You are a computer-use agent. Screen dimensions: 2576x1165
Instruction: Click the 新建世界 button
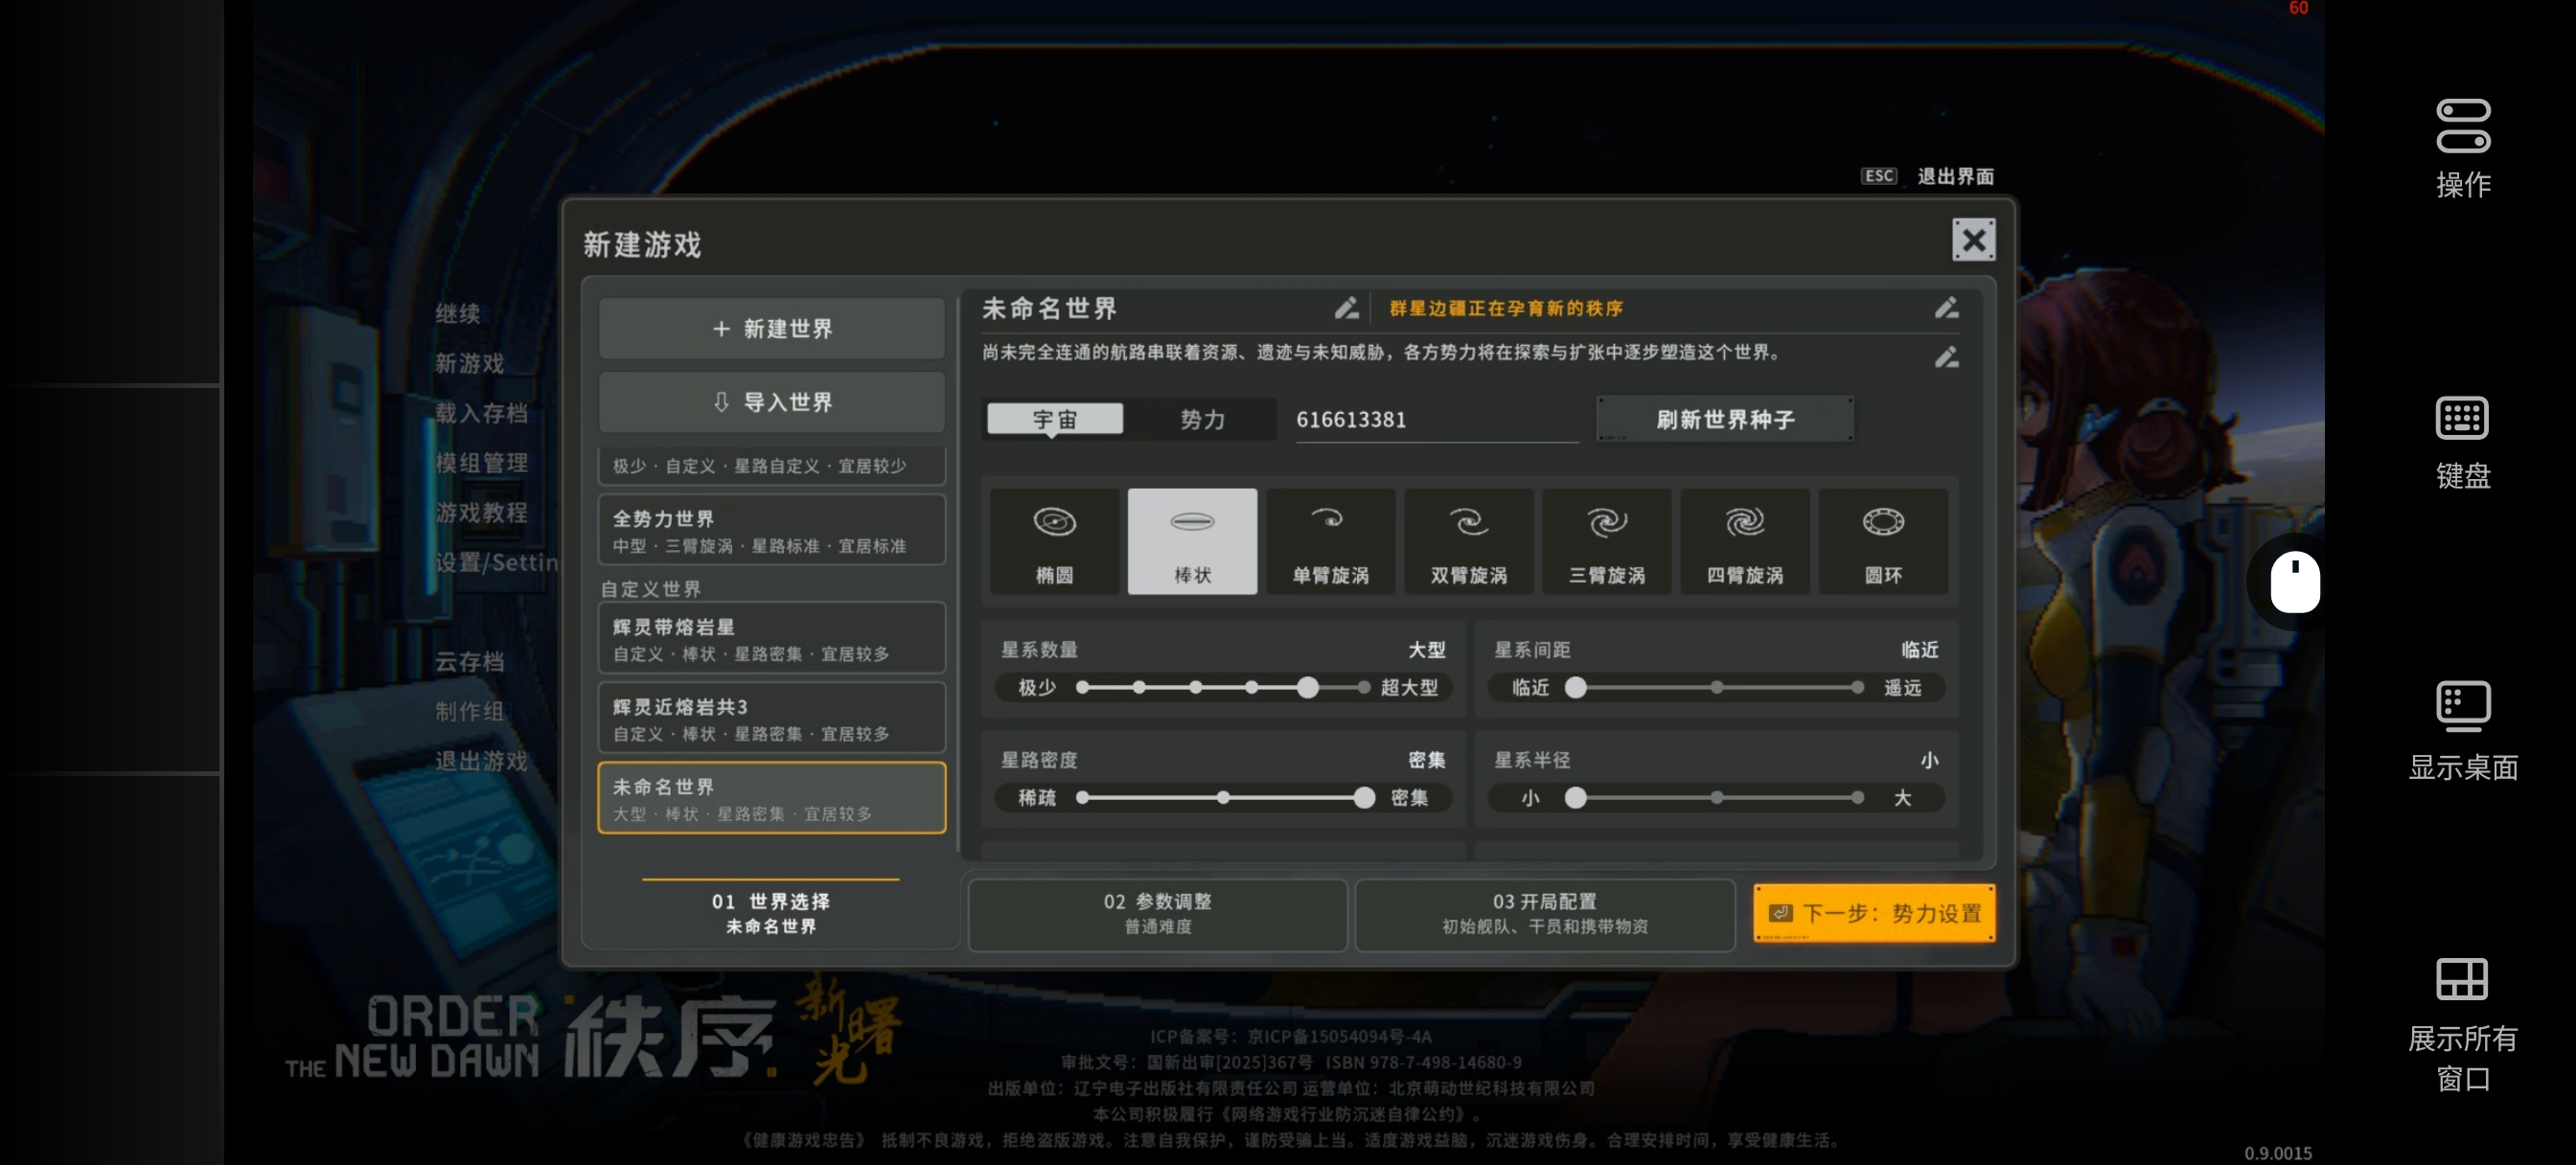click(x=771, y=329)
